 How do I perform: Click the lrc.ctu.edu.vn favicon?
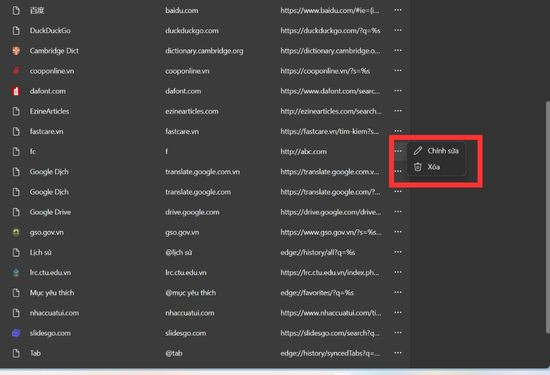click(16, 273)
